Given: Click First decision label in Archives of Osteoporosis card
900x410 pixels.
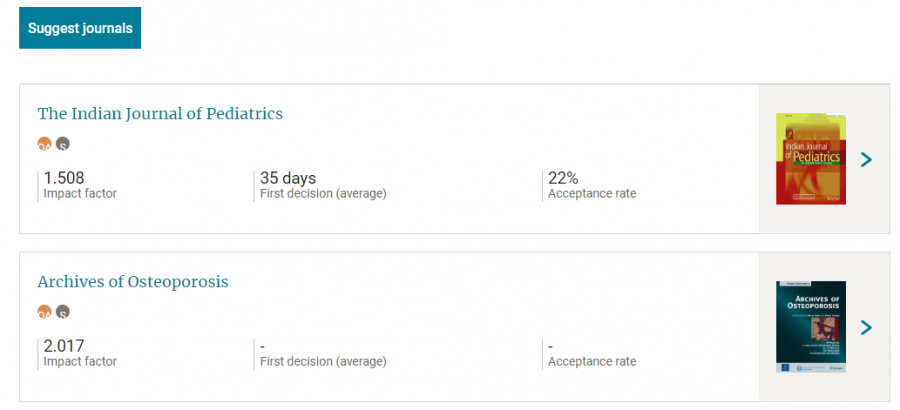Looking at the screenshot, I should (x=323, y=362).
